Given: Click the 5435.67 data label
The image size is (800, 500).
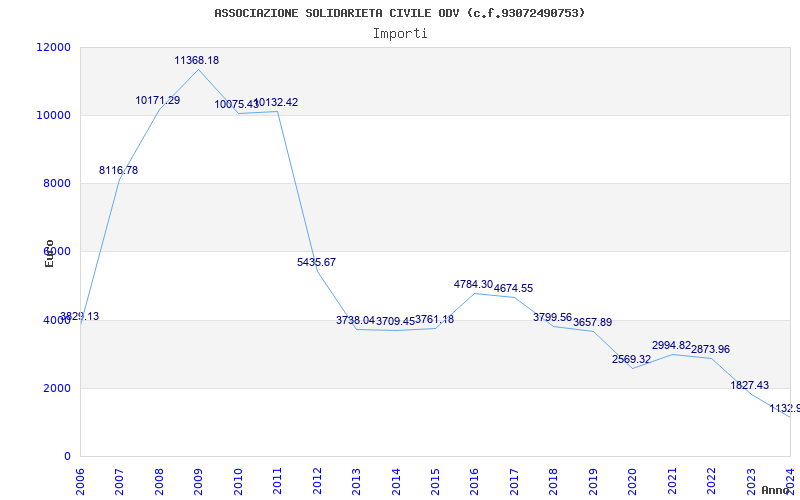Looking at the screenshot, I should [316, 262].
